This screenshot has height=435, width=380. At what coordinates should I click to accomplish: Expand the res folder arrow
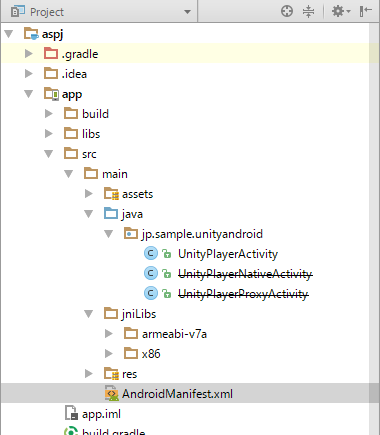(89, 374)
